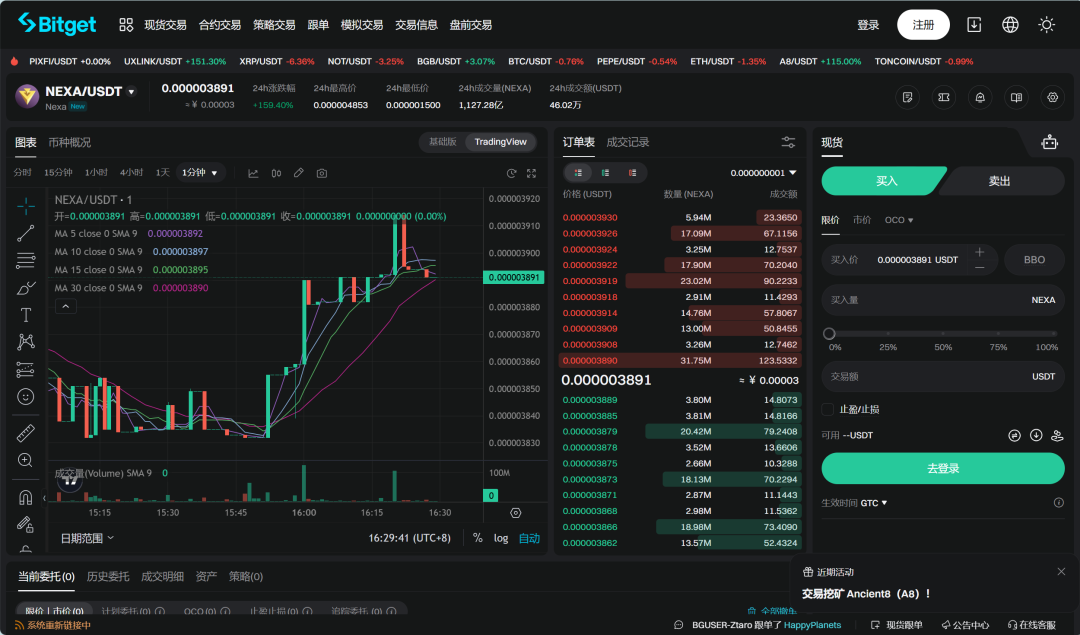Viewport: 1080px width, 635px height.
Task: Switch to order history tab
Action: point(108,576)
